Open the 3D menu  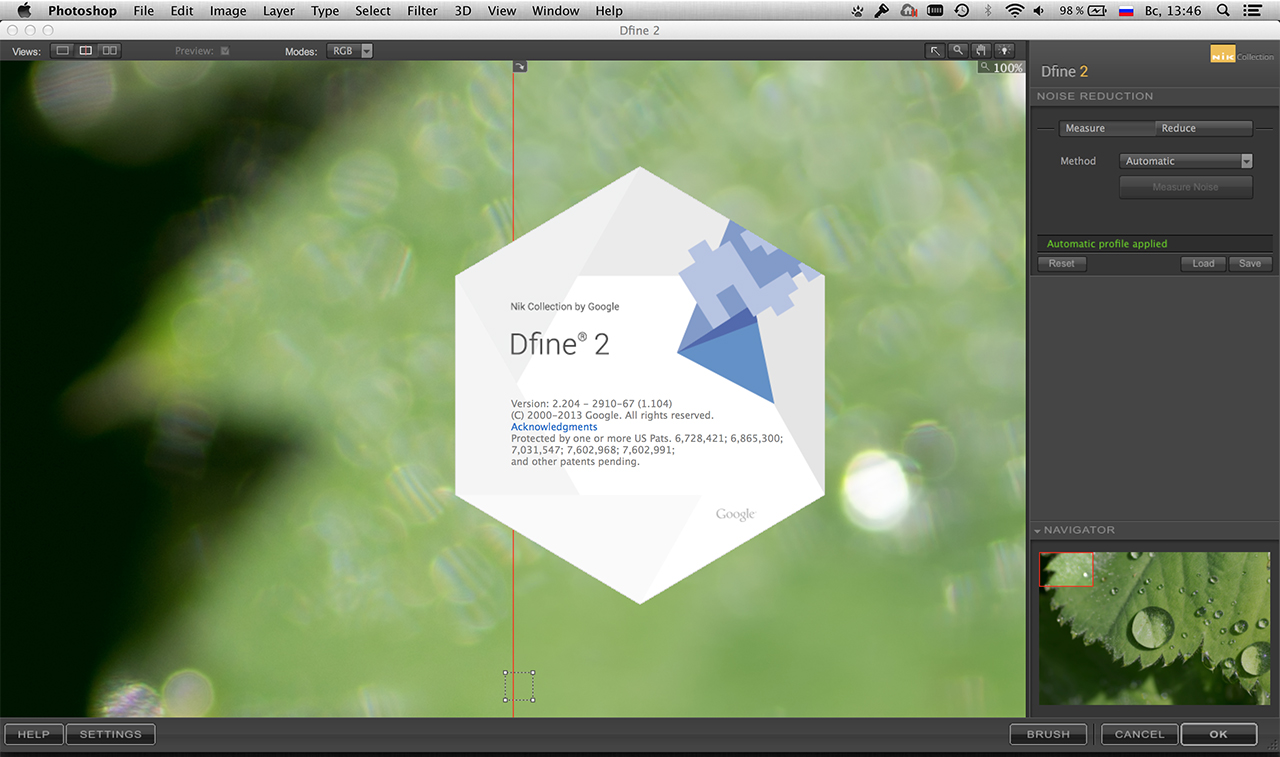pyautogui.click(x=462, y=11)
